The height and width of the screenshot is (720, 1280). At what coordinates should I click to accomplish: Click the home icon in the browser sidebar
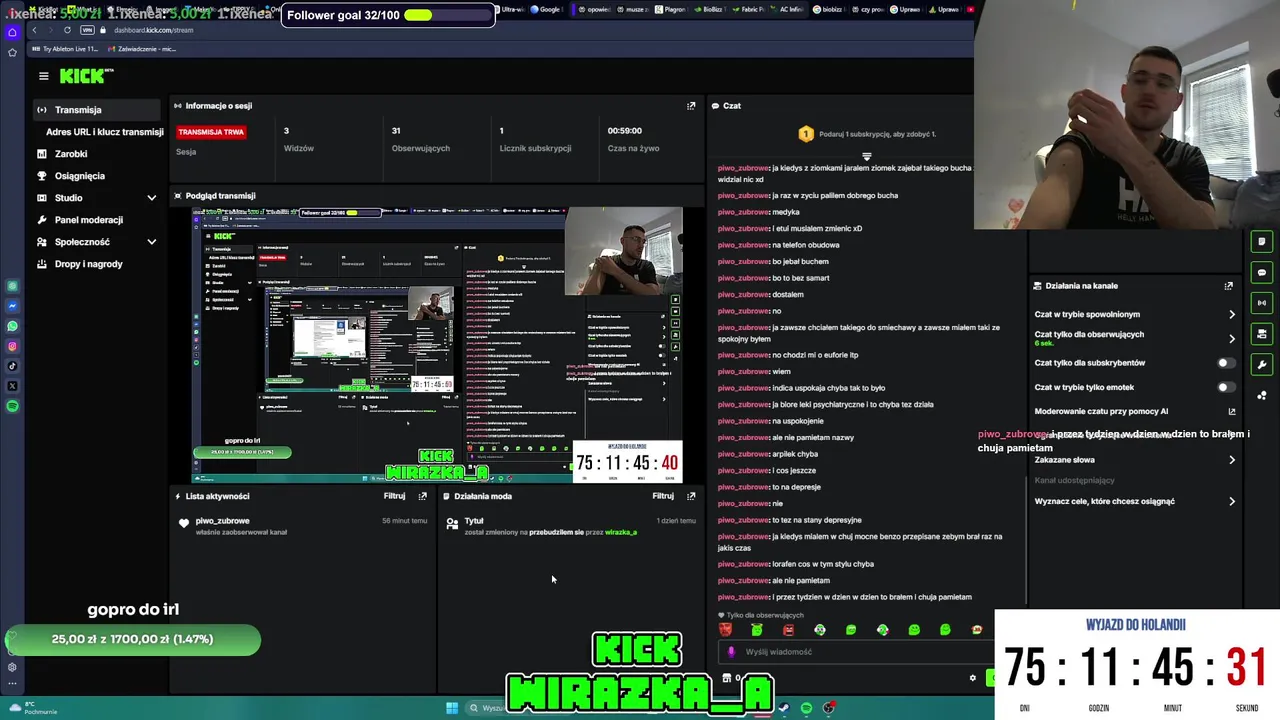[x=12, y=32]
